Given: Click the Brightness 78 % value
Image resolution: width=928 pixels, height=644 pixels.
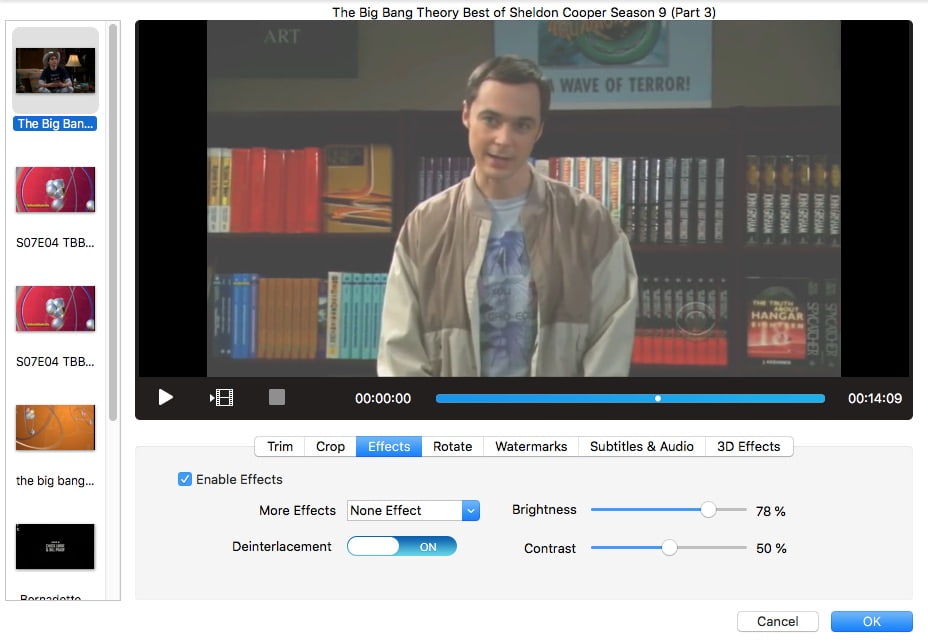Looking at the screenshot, I should [771, 511].
